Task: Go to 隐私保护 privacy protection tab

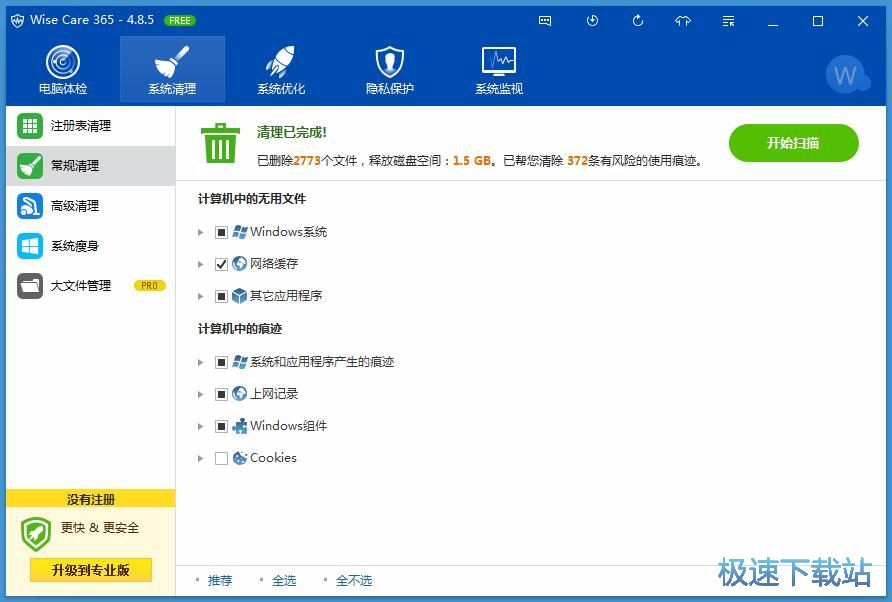Action: click(390, 69)
